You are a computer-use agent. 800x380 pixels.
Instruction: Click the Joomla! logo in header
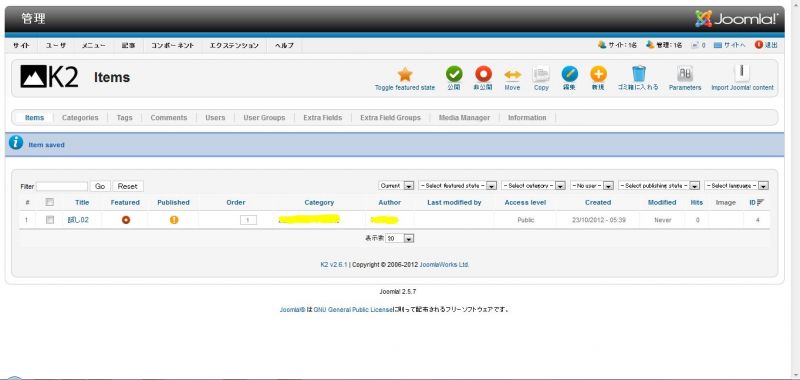pyautogui.click(x=737, y=19)
